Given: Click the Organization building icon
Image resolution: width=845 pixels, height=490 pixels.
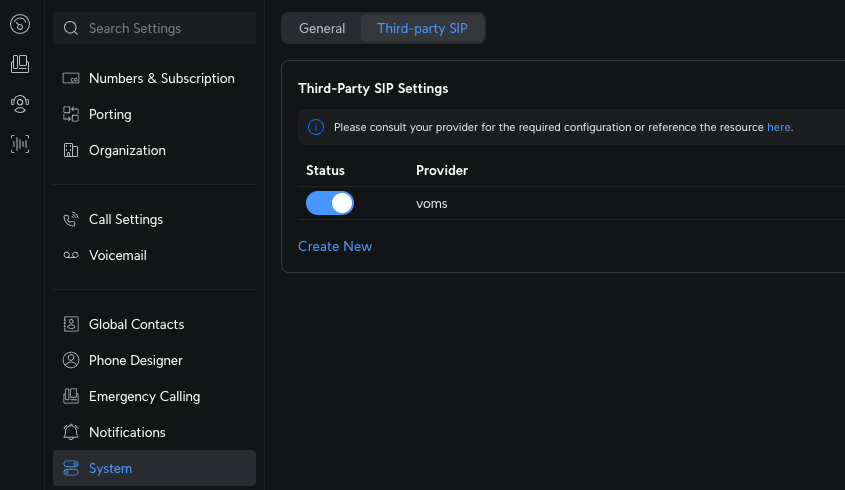Looking at the screenshot, I should coord(71,150).
